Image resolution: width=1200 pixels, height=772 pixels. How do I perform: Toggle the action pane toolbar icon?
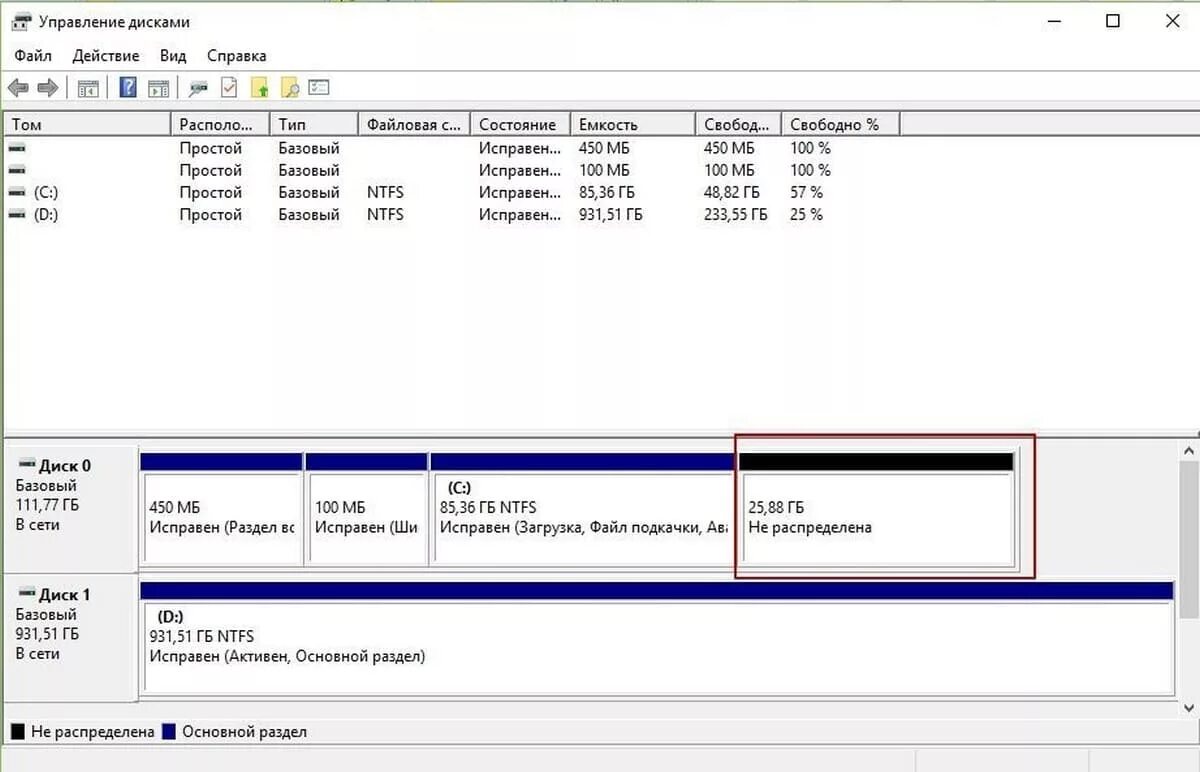click(x=158, y=88)
